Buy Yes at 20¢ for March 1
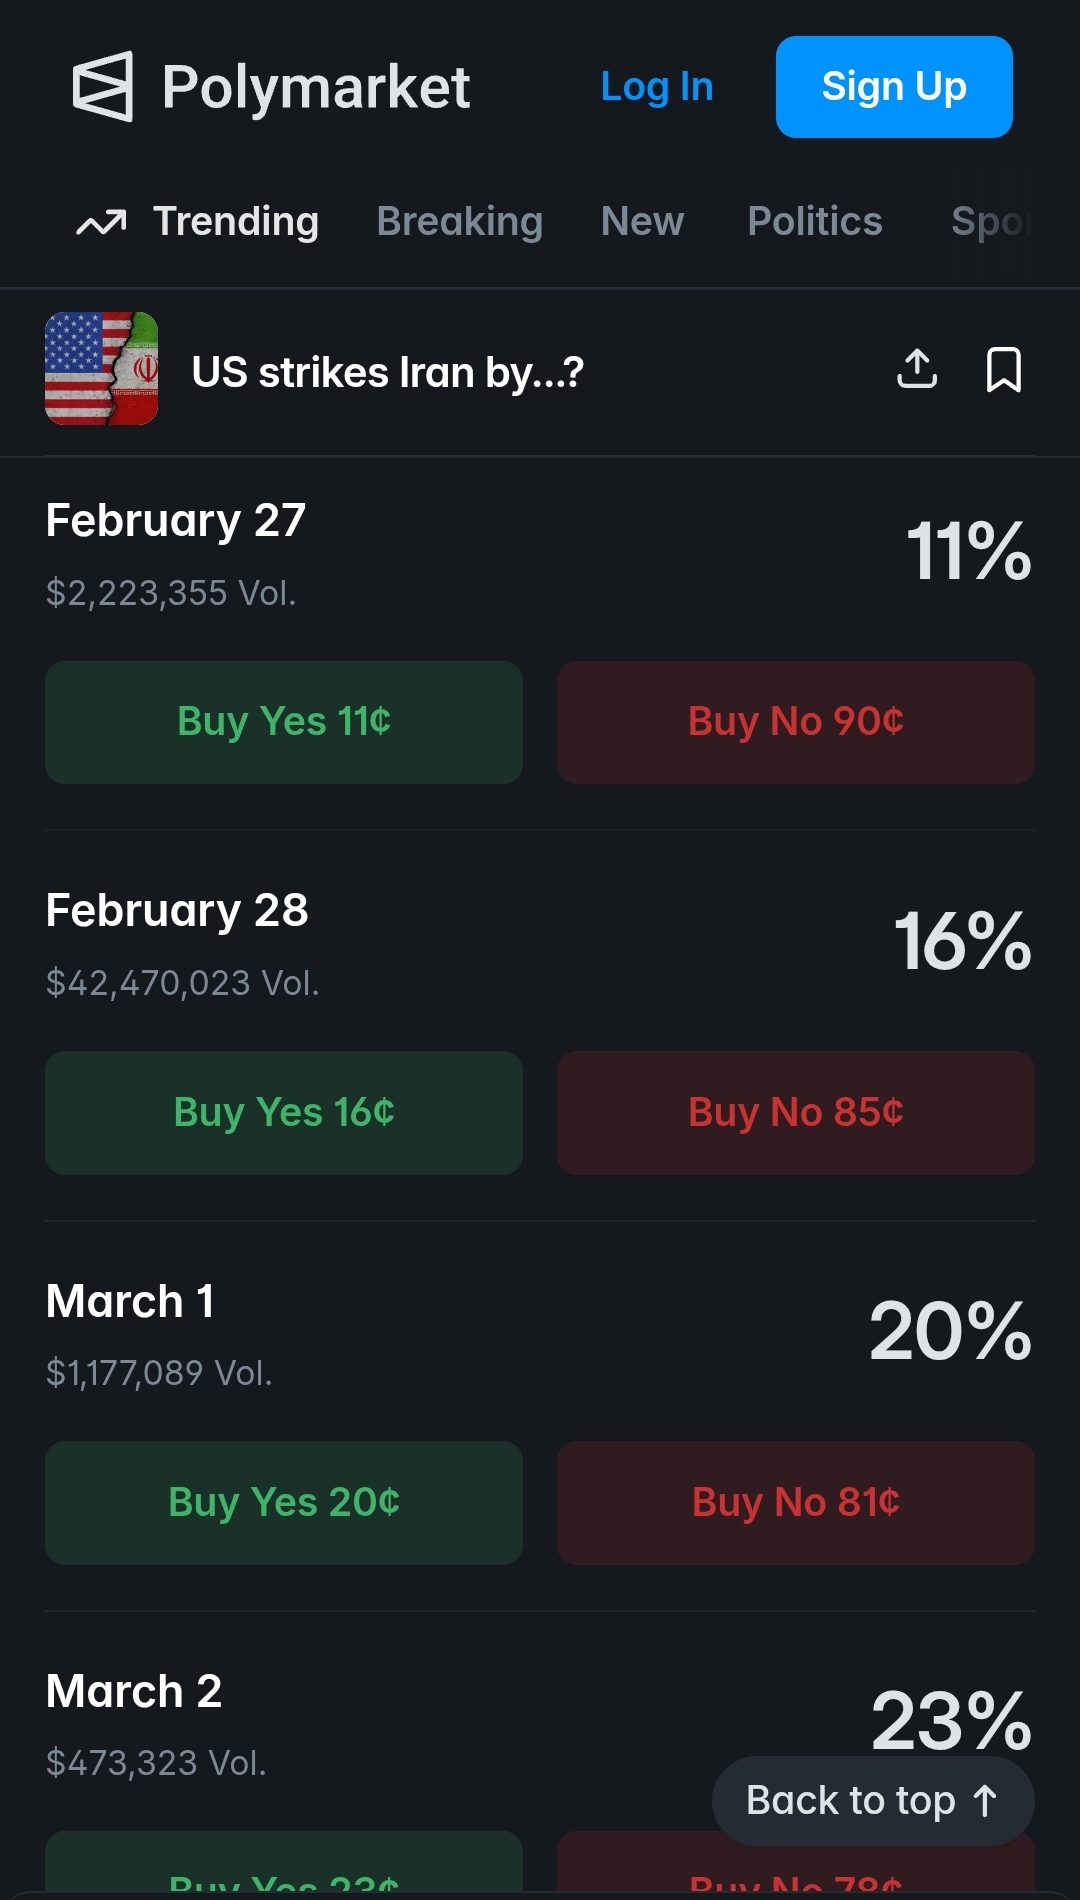 [x=284, y=1502]
